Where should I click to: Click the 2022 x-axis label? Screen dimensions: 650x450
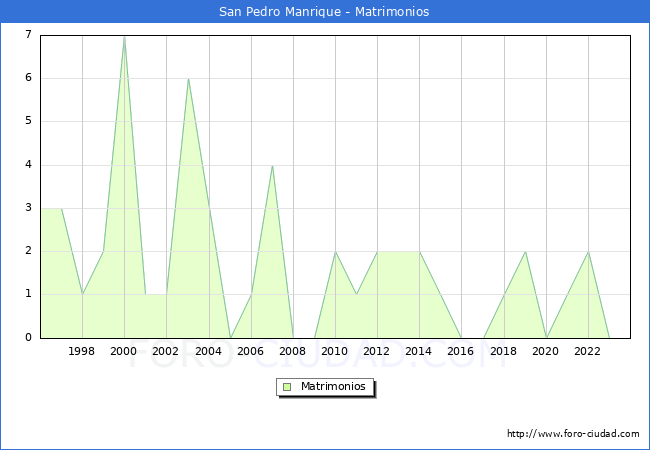[x=587, y=351]
